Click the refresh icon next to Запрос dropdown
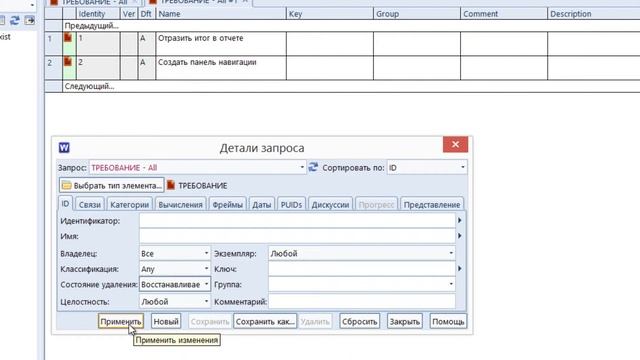Image resolution: width=640 pixels, height=360 pixels. (x=313, y=167)
